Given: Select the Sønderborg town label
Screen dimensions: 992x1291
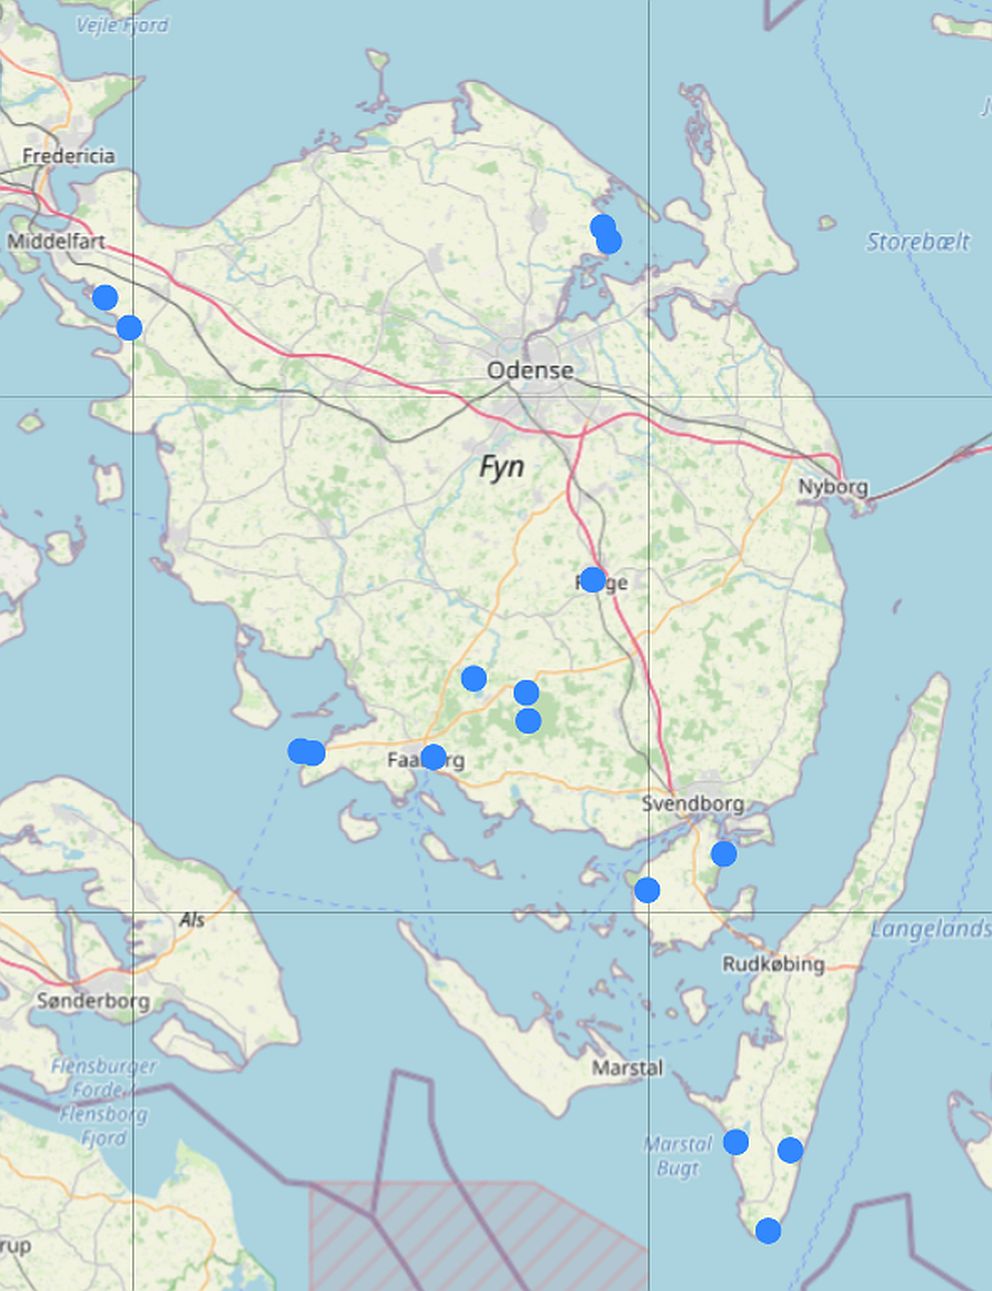Looking at the screenshot, I should coord(93,1000).
